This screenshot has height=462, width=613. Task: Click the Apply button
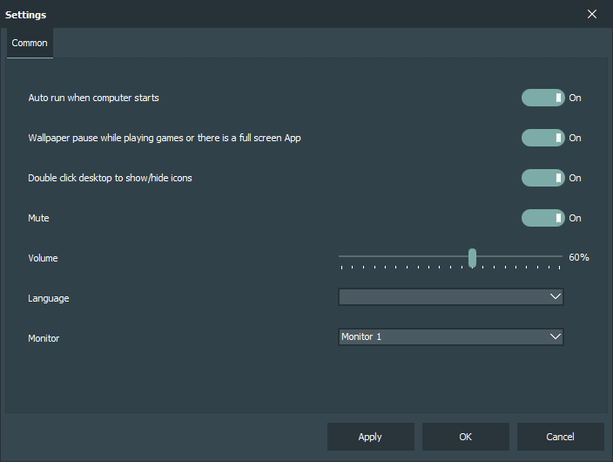pos(371,437)
